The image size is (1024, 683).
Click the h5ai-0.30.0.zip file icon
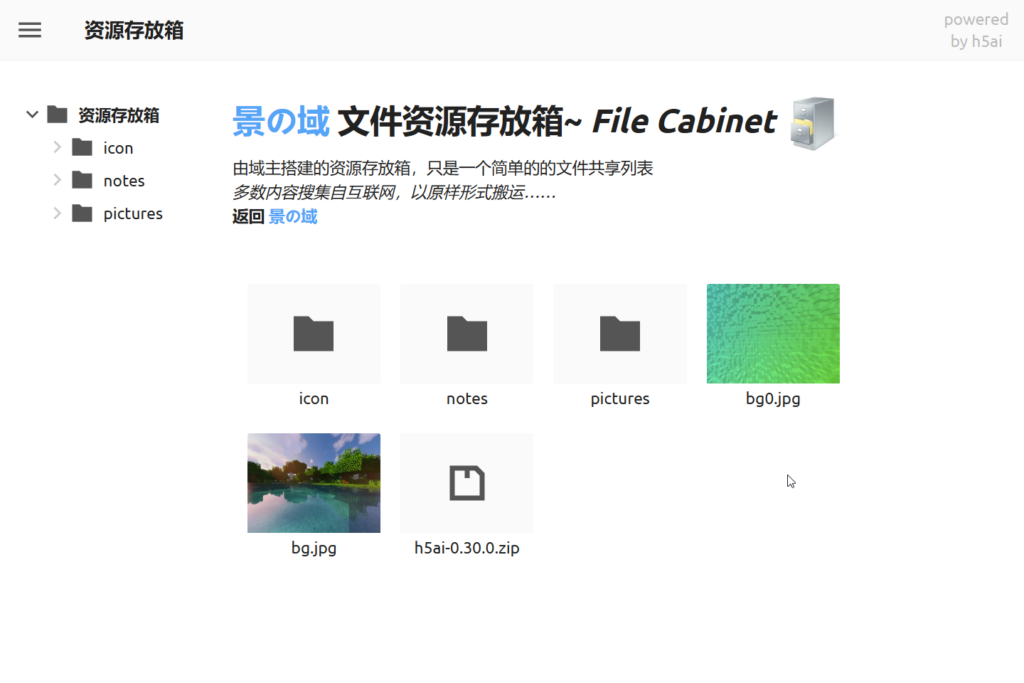pyautogui.click(x=466, y=483)
